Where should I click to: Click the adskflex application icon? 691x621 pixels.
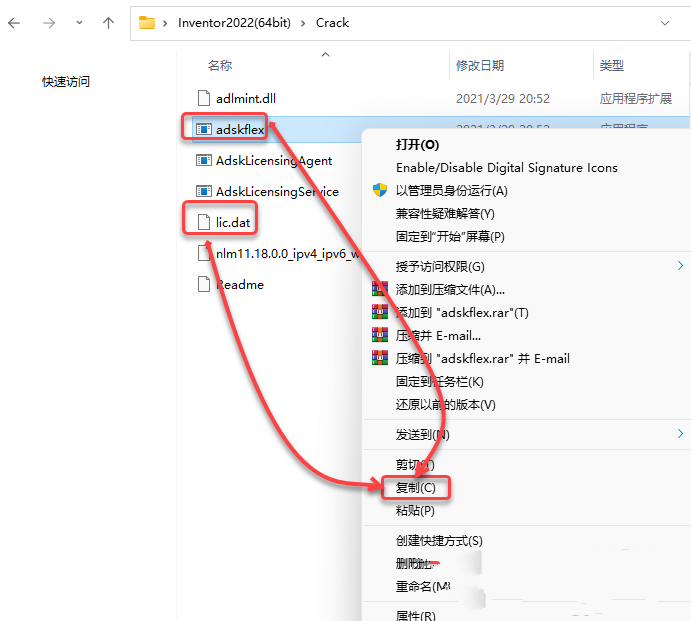(x=204, y=129)
